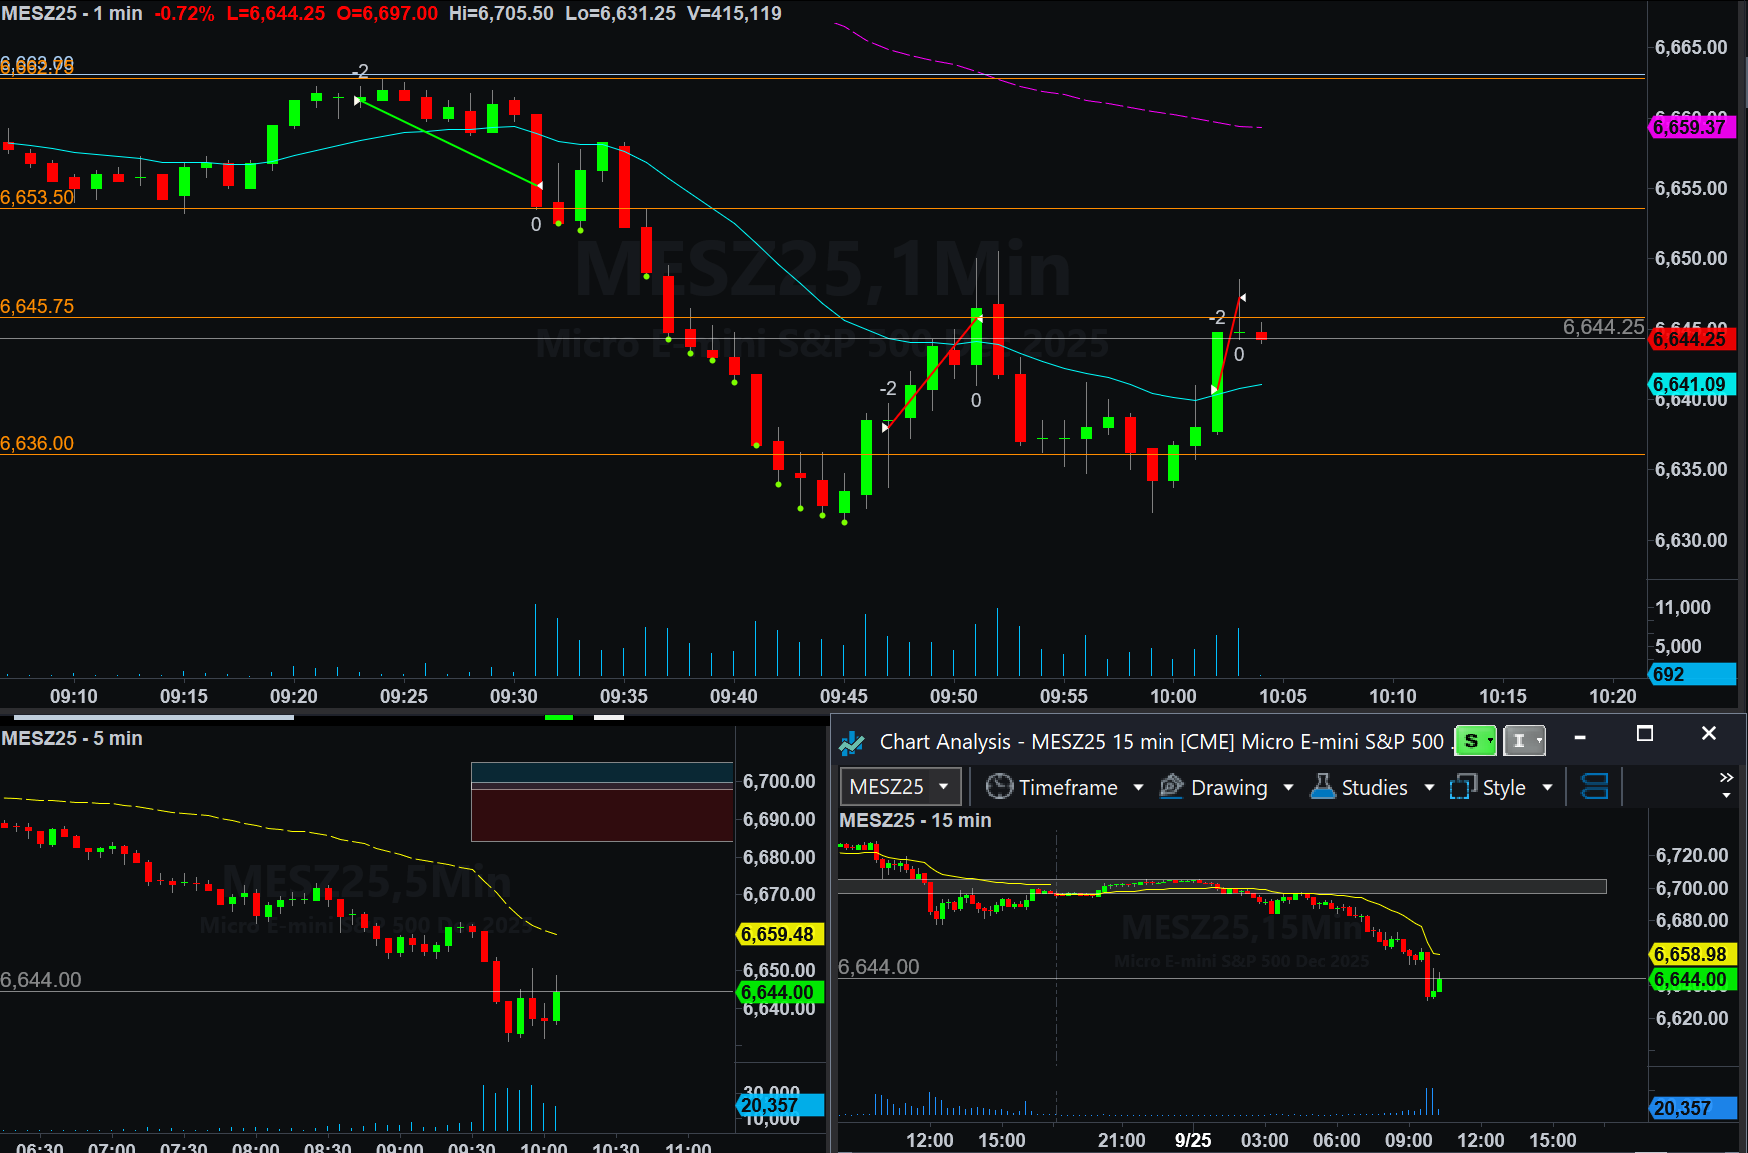Open the Studies menu

pos(1374,788)
